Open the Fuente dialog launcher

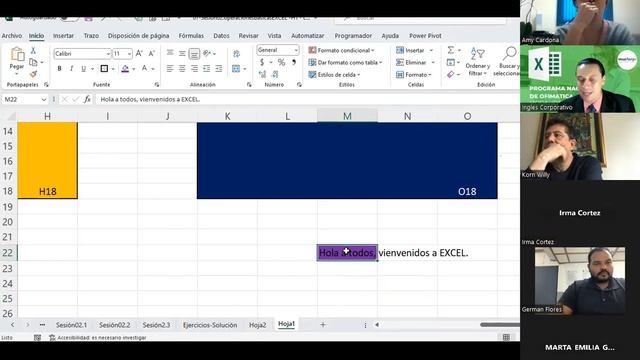tap(157, 84)
